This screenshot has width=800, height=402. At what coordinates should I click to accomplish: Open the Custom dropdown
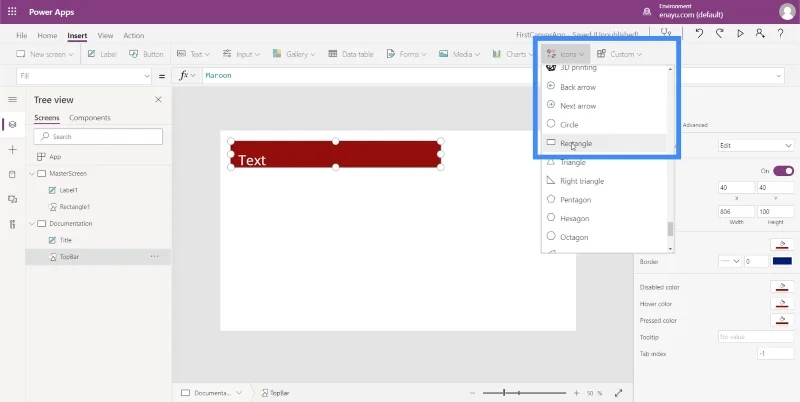click(619, 54)
